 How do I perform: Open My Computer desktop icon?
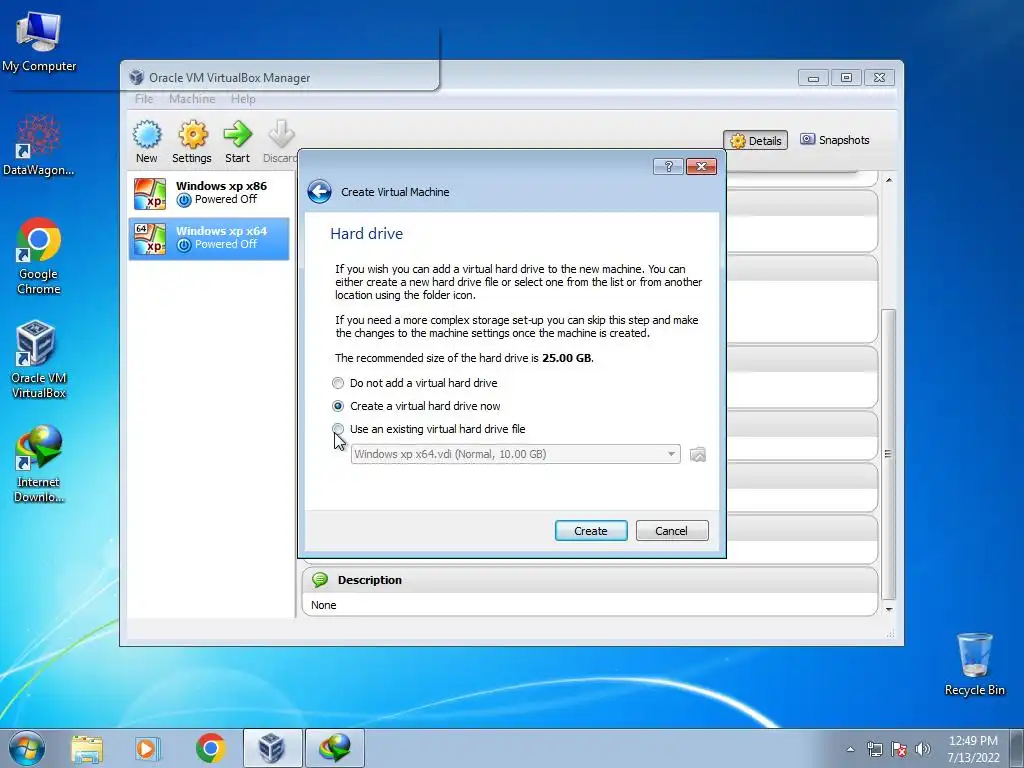(39, 40)
